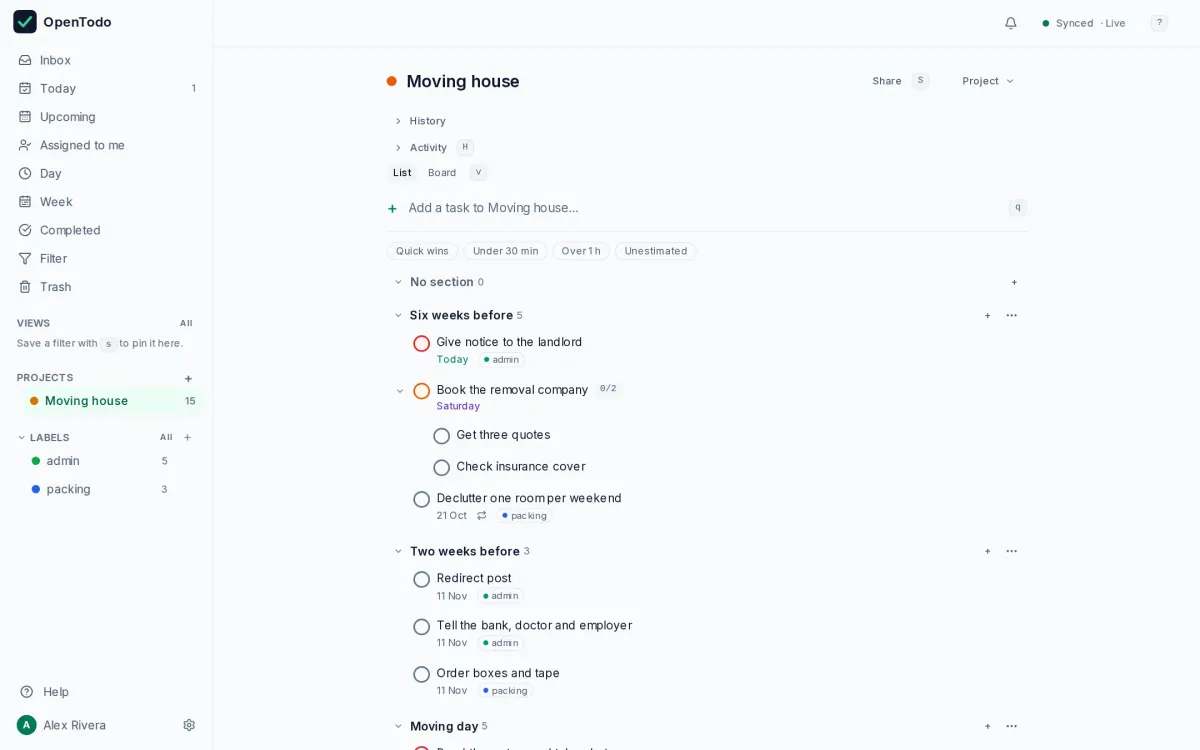Open the Day view
1200x750 pixels.
click(x=107, y=173)
